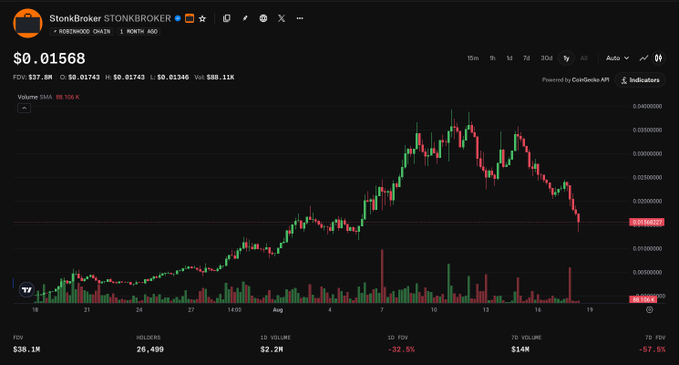
Task: Open the Auto interval dropdown
Action: pos(617,58)
